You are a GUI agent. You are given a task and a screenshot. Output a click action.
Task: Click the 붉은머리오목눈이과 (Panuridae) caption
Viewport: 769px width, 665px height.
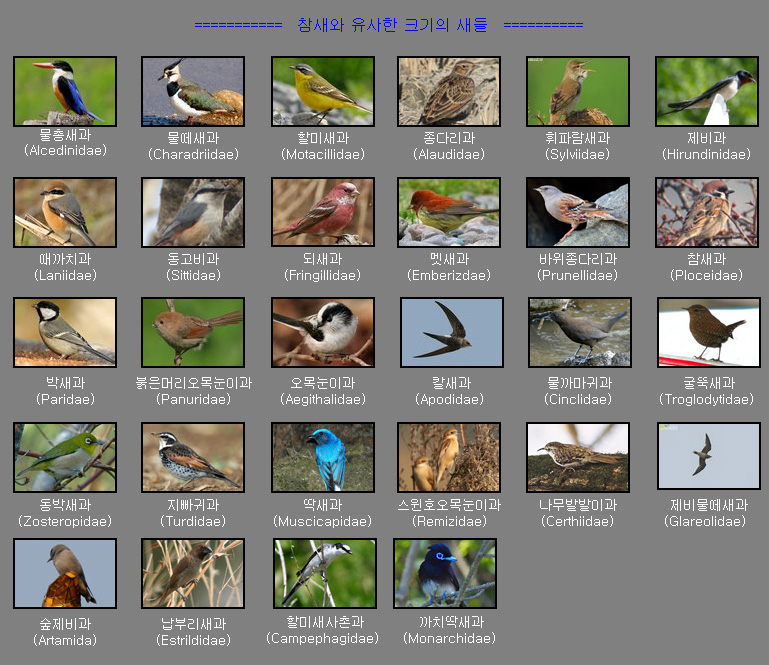pyautogui.click(x=193, y=391)
